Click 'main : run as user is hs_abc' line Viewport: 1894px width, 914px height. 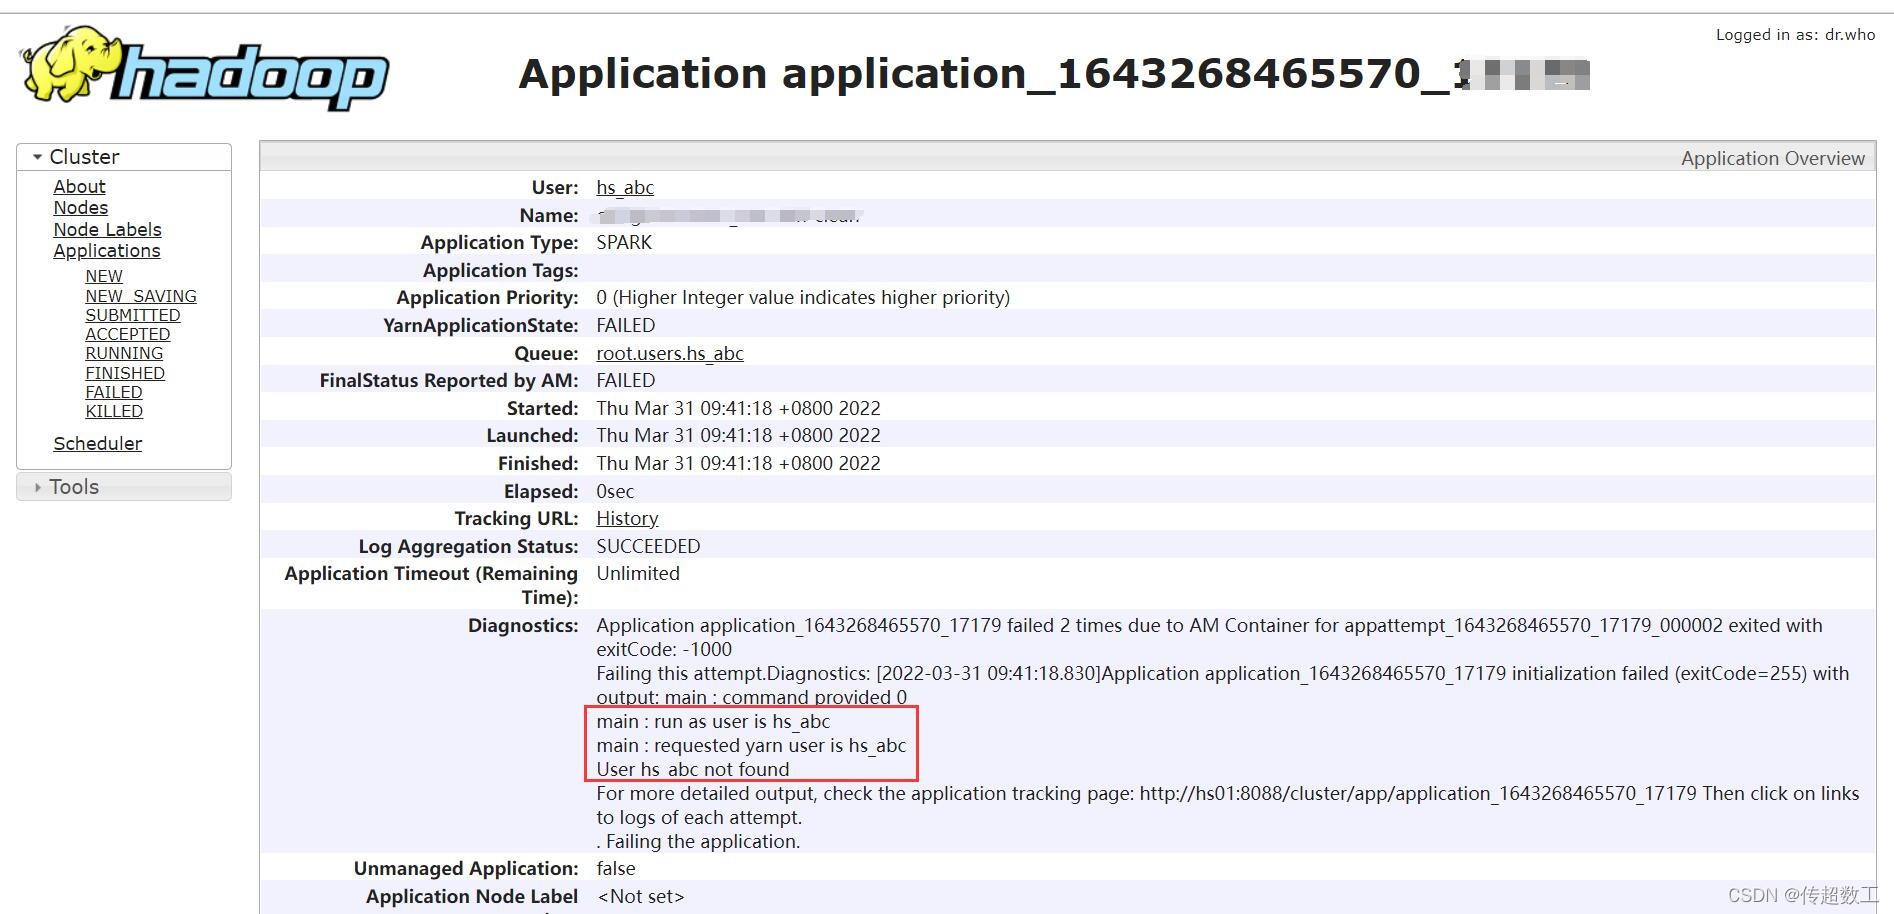[x=713, y=722]
